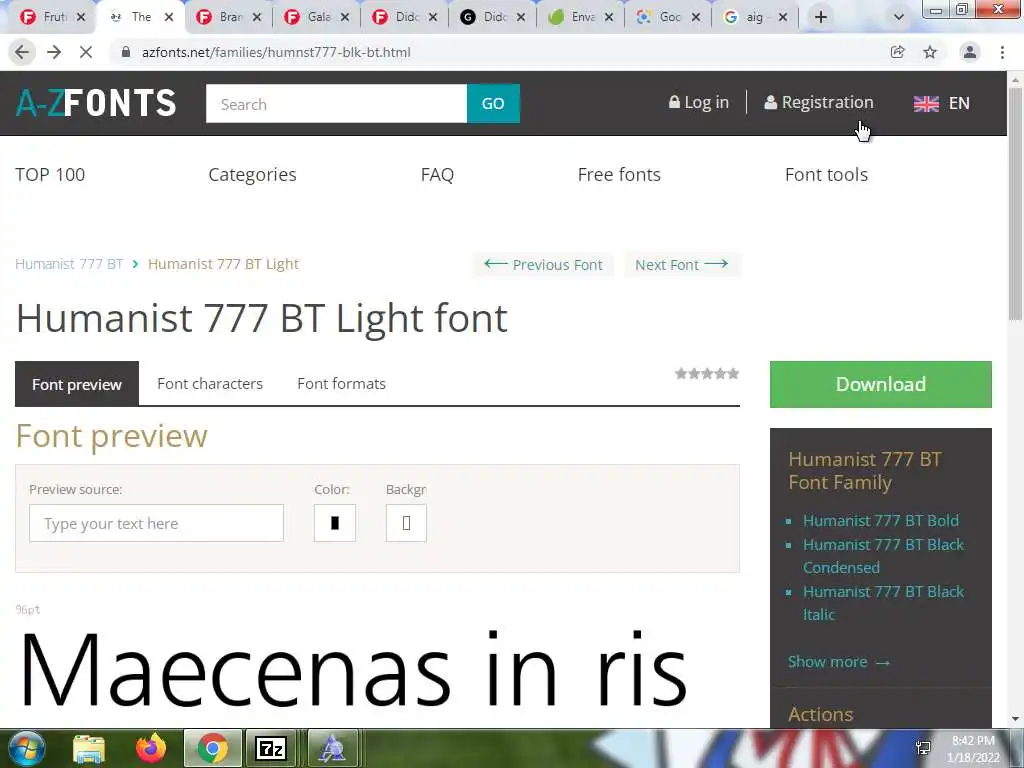Stop loading the page

86,52
